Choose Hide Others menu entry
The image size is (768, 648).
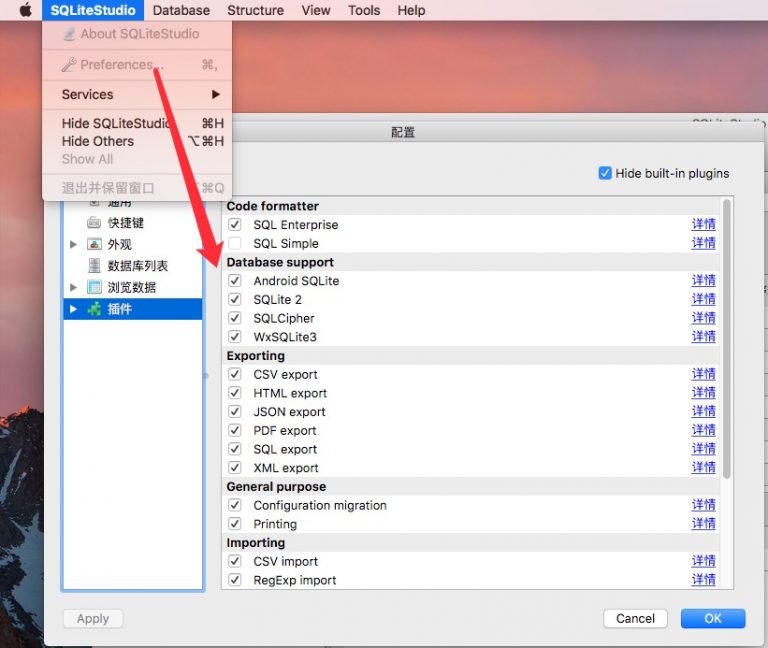tap(137, 141)
